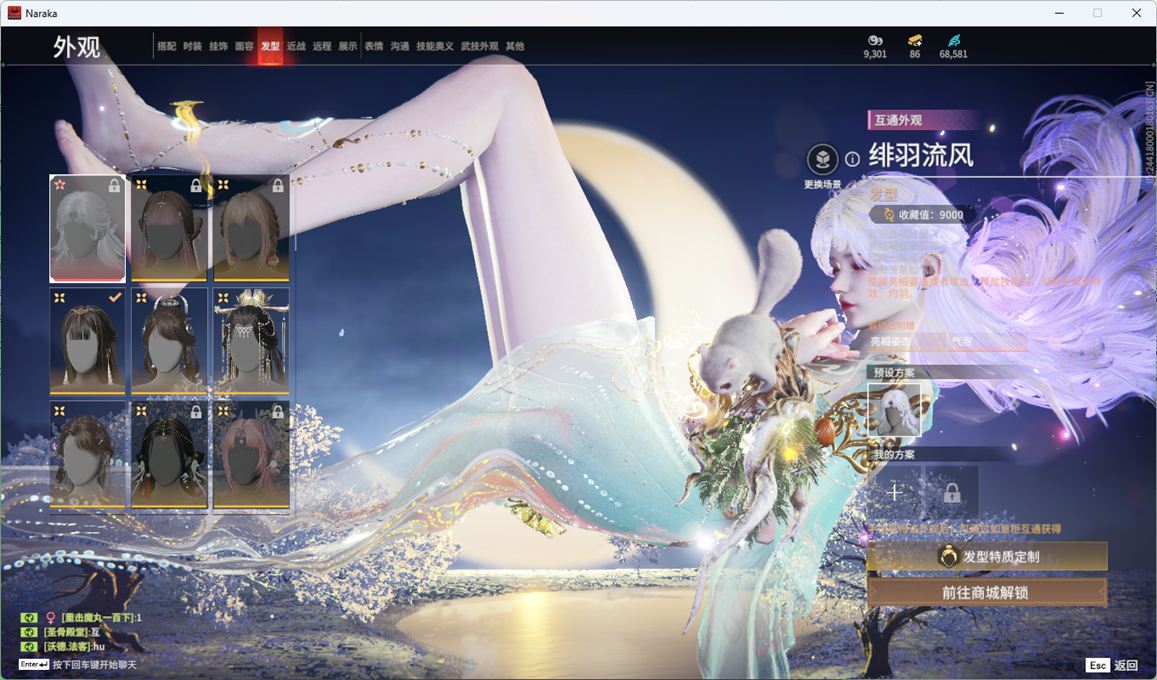The width and height of the screenshot is (1157, 680).
Task: Click lock icon on pink-tipped brown hairstyle
Action: pyautogui.click(x=196, y=186)
